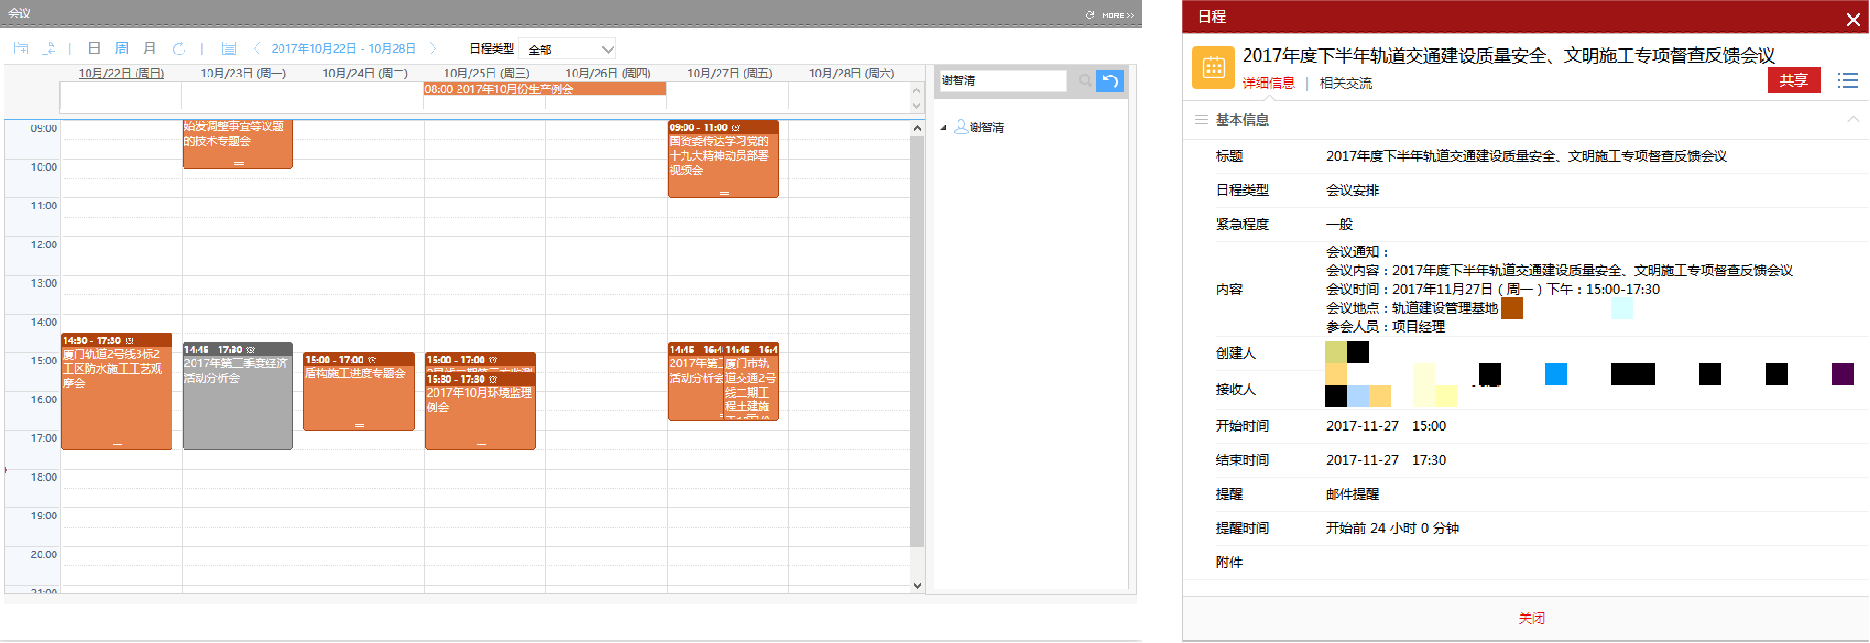
Task: Go to previous week arrow
Action: point(257,49)
